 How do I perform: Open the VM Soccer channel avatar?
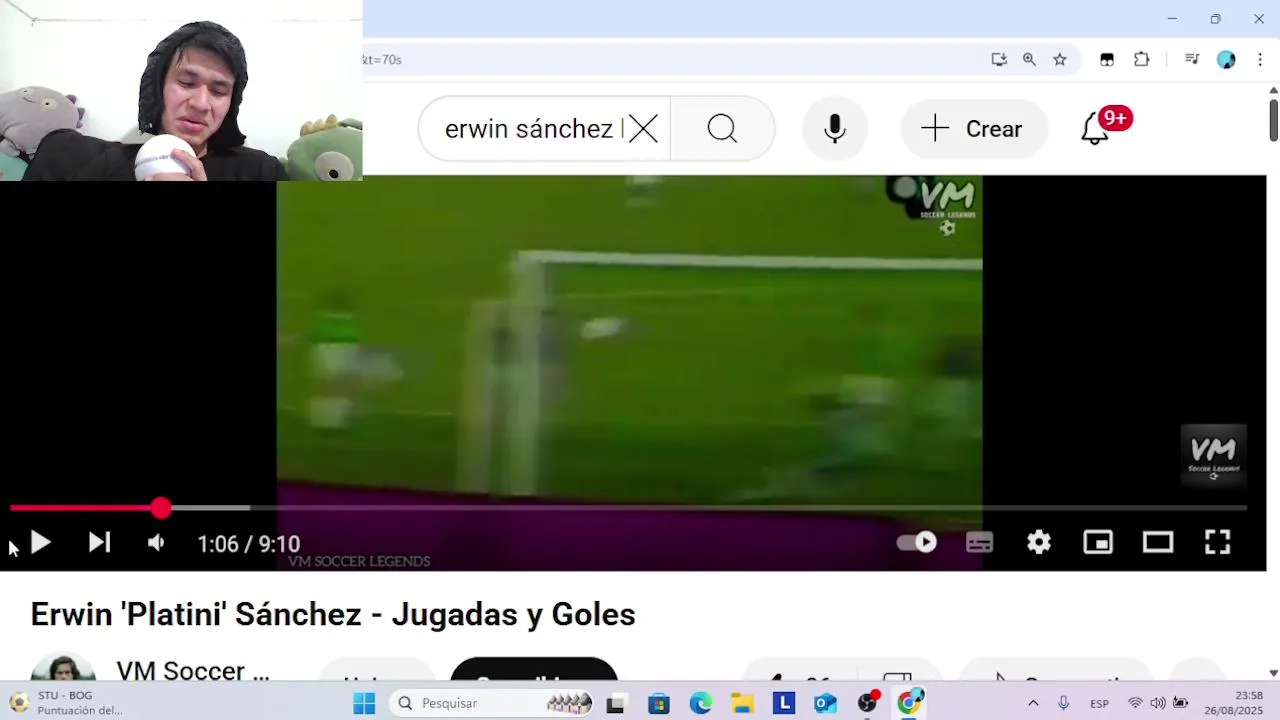click(x=63, y=668)
